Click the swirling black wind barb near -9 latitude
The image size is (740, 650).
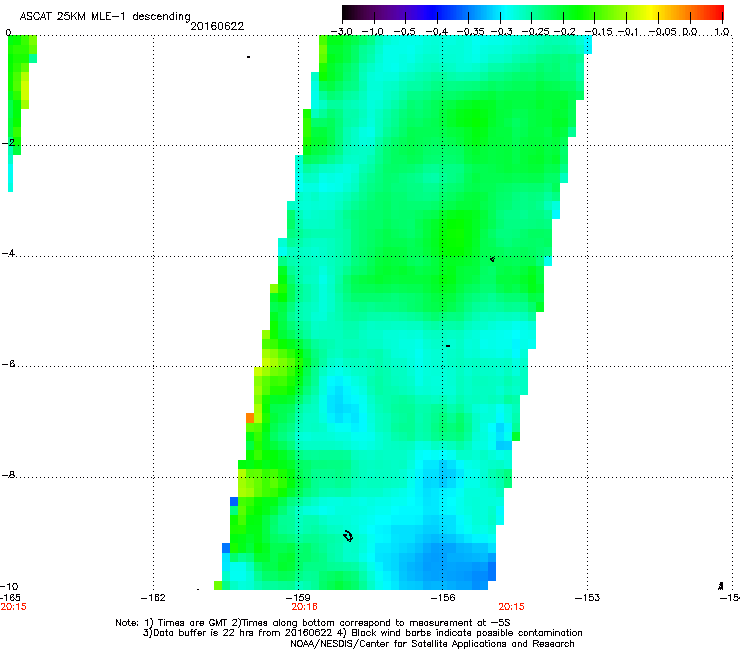click(348, 536)
